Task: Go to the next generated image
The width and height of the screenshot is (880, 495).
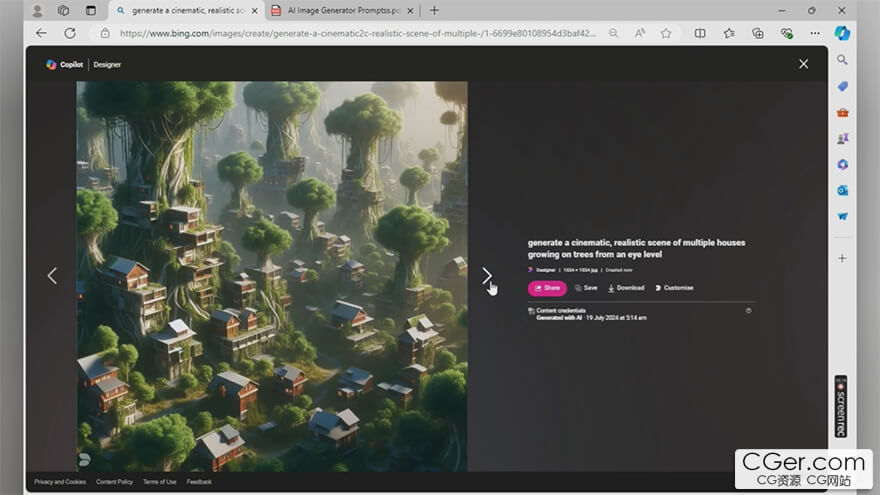Action: point(486,276)
